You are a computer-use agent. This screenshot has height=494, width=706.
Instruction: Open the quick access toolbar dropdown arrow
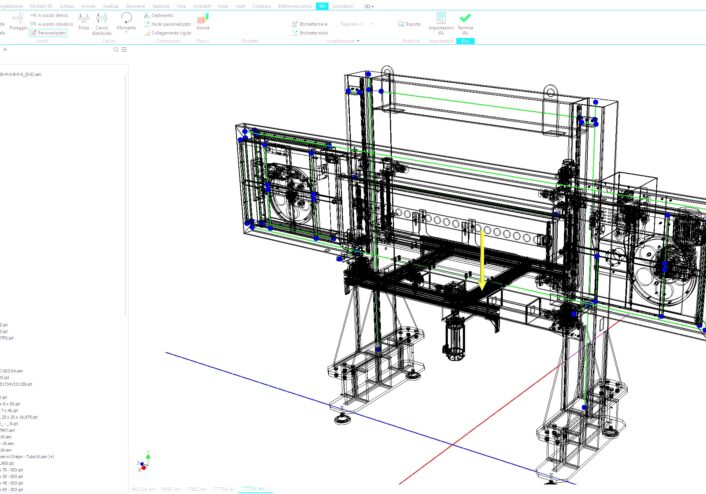(371, 6)
